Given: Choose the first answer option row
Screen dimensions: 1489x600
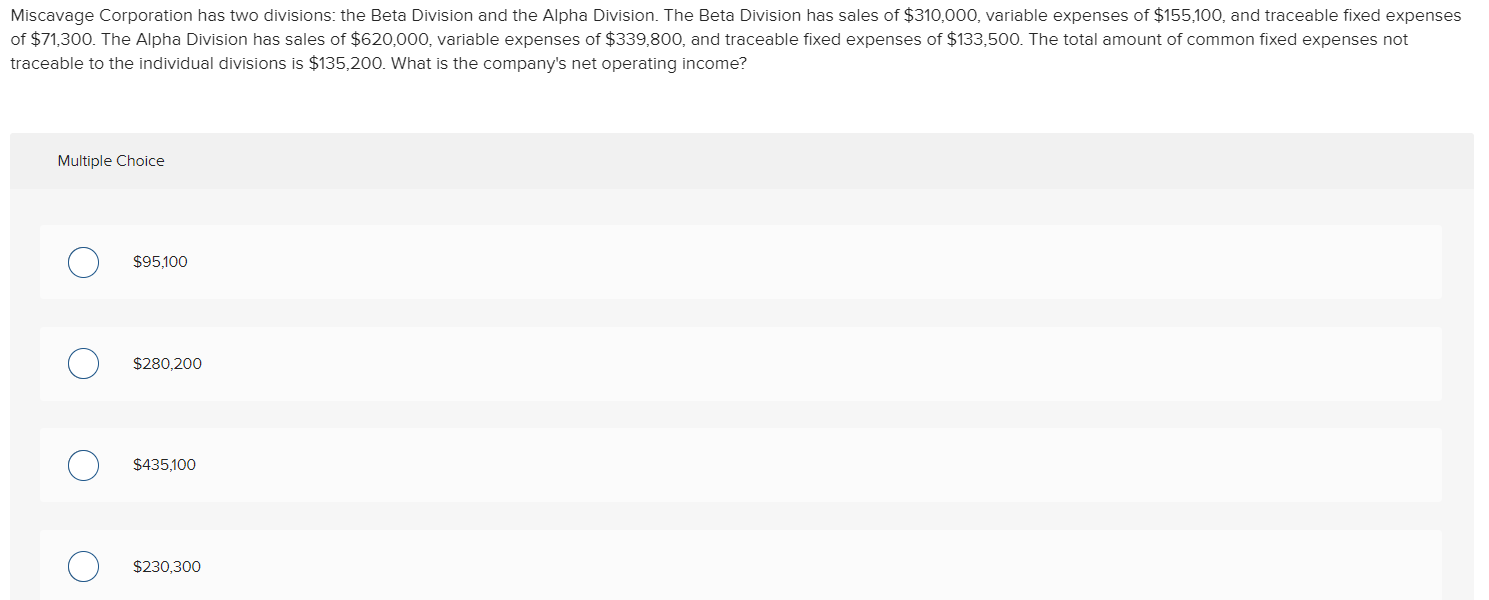Looking at the screenshot, I should coord(744,262).
